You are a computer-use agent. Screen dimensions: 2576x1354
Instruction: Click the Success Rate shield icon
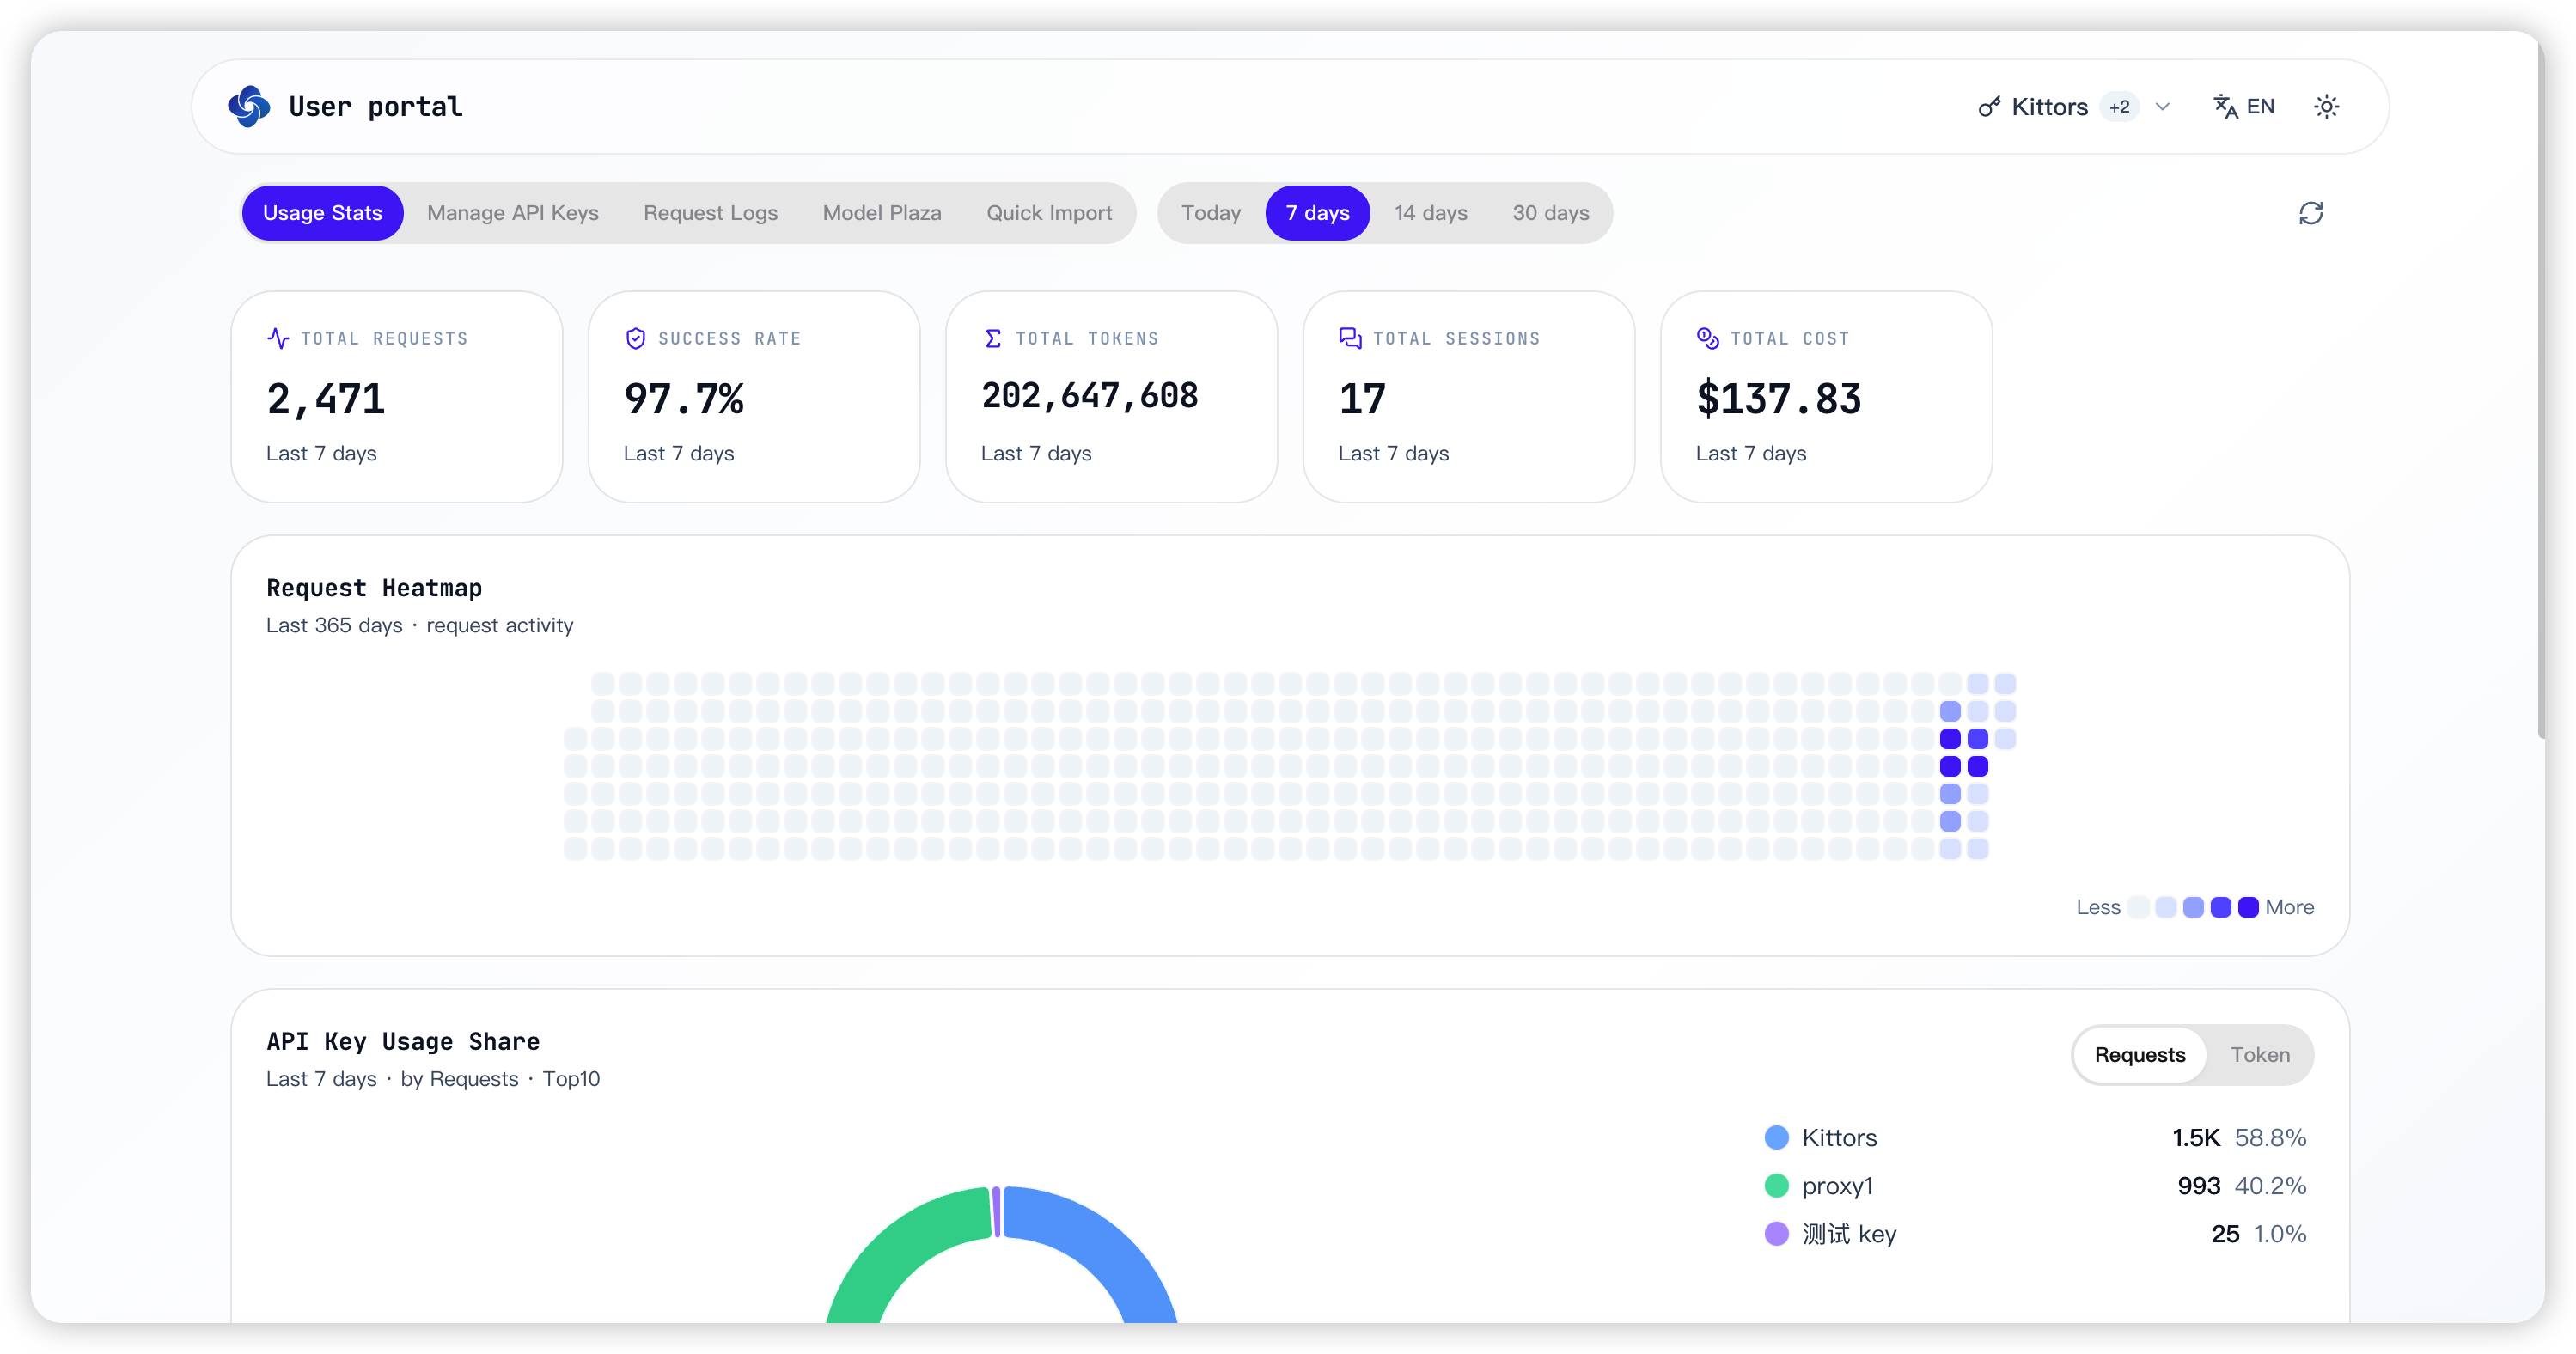(x=635, y=338)
